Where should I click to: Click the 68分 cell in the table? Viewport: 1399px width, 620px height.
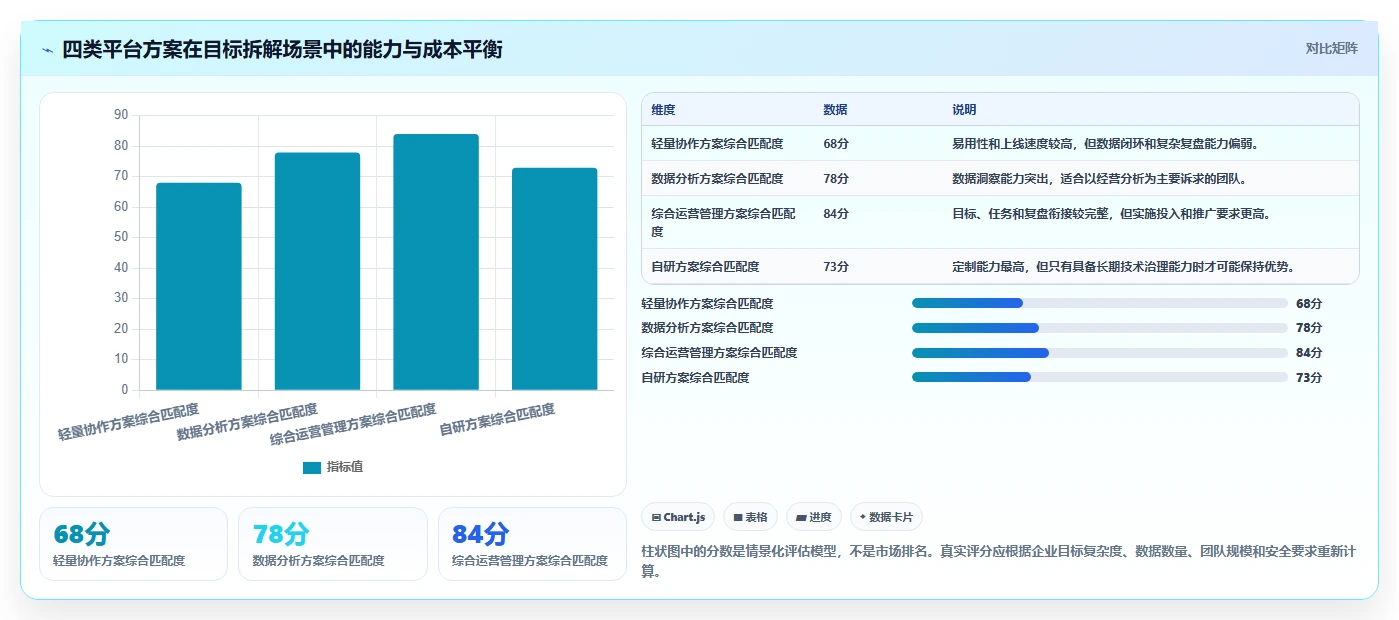(836, 144)
